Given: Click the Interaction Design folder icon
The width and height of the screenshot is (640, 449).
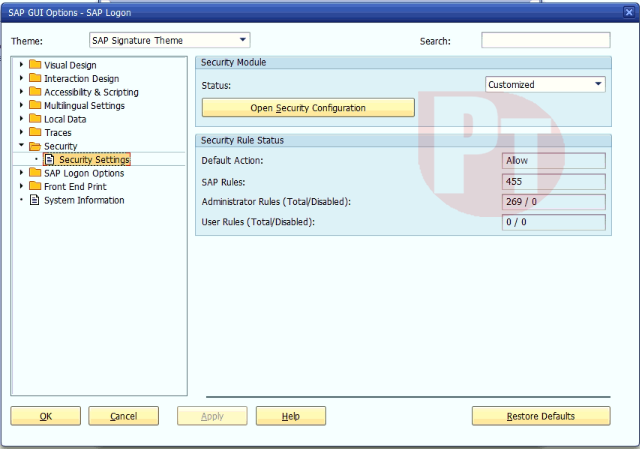Looking at the screenshot, I should pos(35,78).
